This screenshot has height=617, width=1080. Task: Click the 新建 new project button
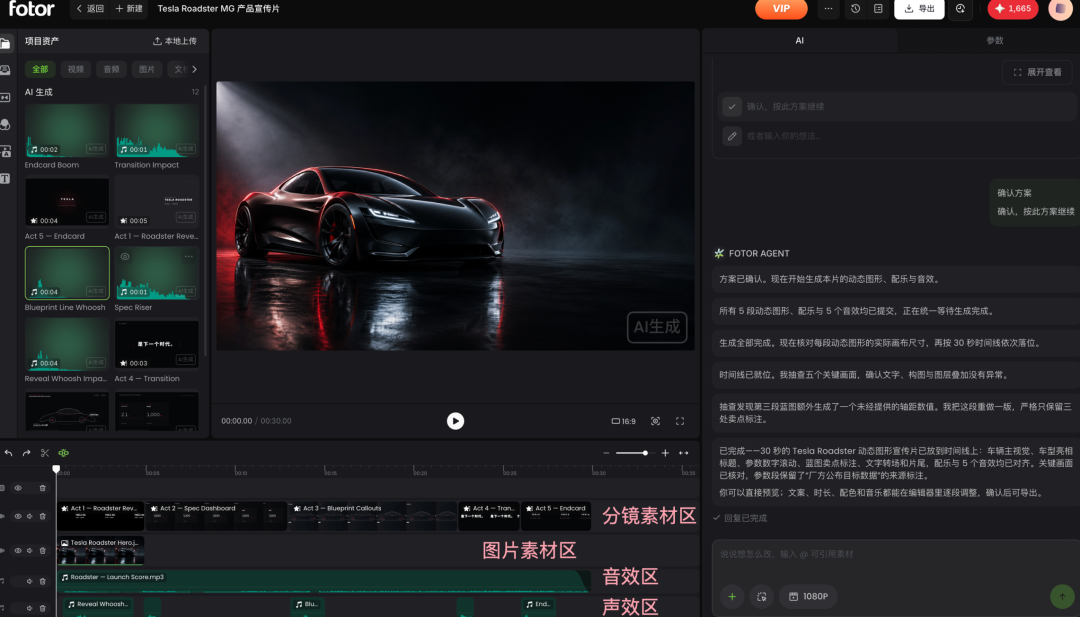[x=129, y=8]
